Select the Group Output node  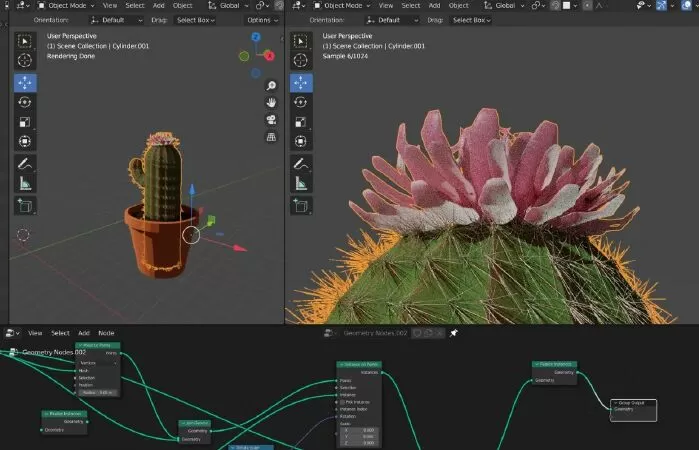coord(633,410)
